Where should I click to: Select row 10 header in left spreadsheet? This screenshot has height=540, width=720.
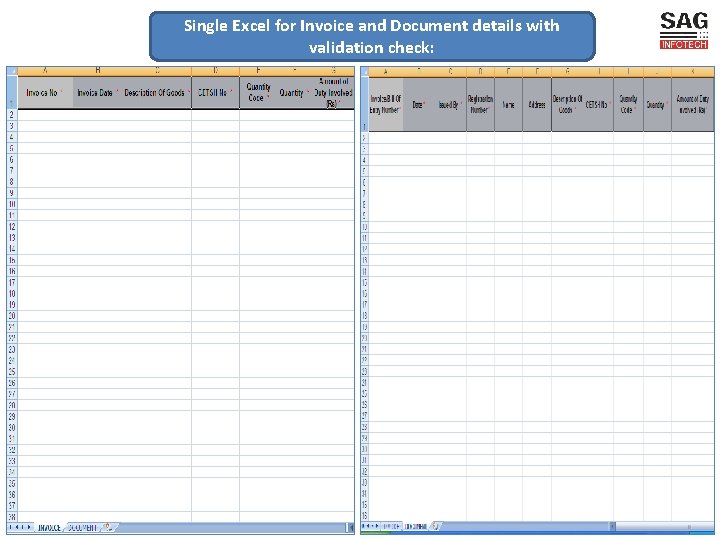(12, 204)
